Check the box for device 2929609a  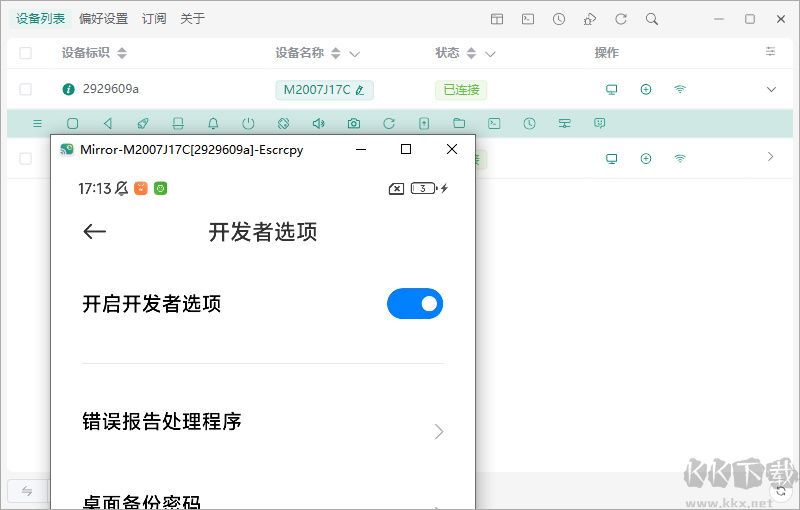(26, 90)
